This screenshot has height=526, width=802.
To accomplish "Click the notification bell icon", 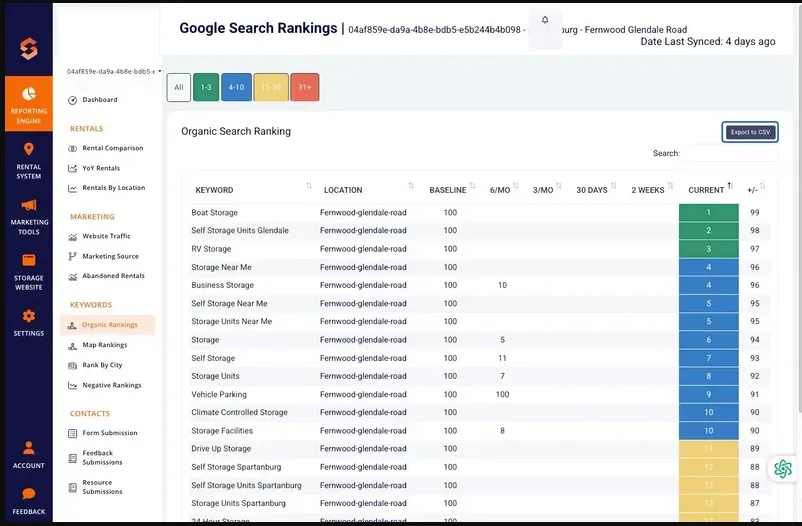I will click(x=545, y=20).
